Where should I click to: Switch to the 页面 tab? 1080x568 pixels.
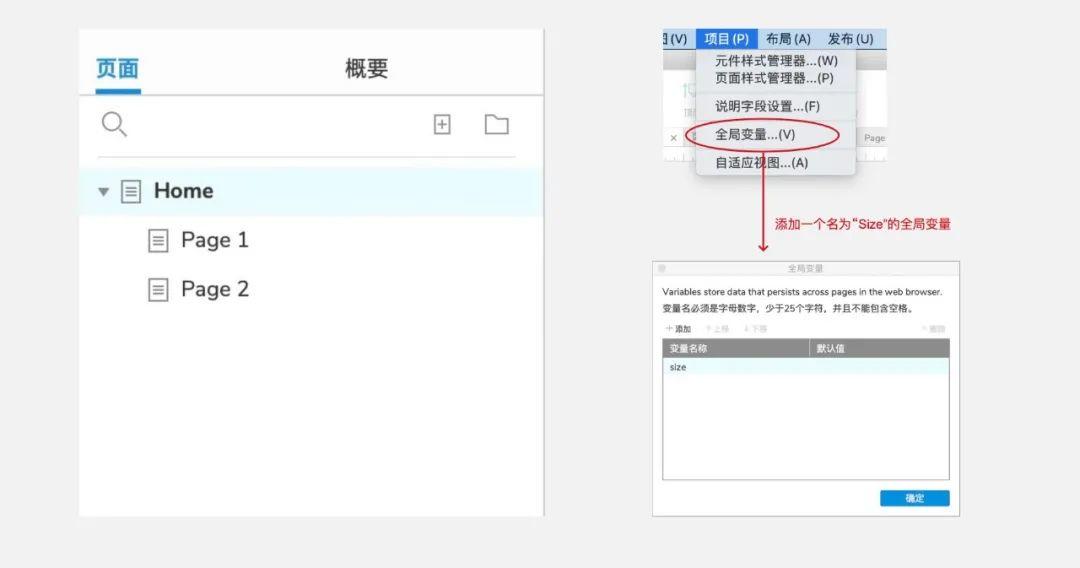117,69
